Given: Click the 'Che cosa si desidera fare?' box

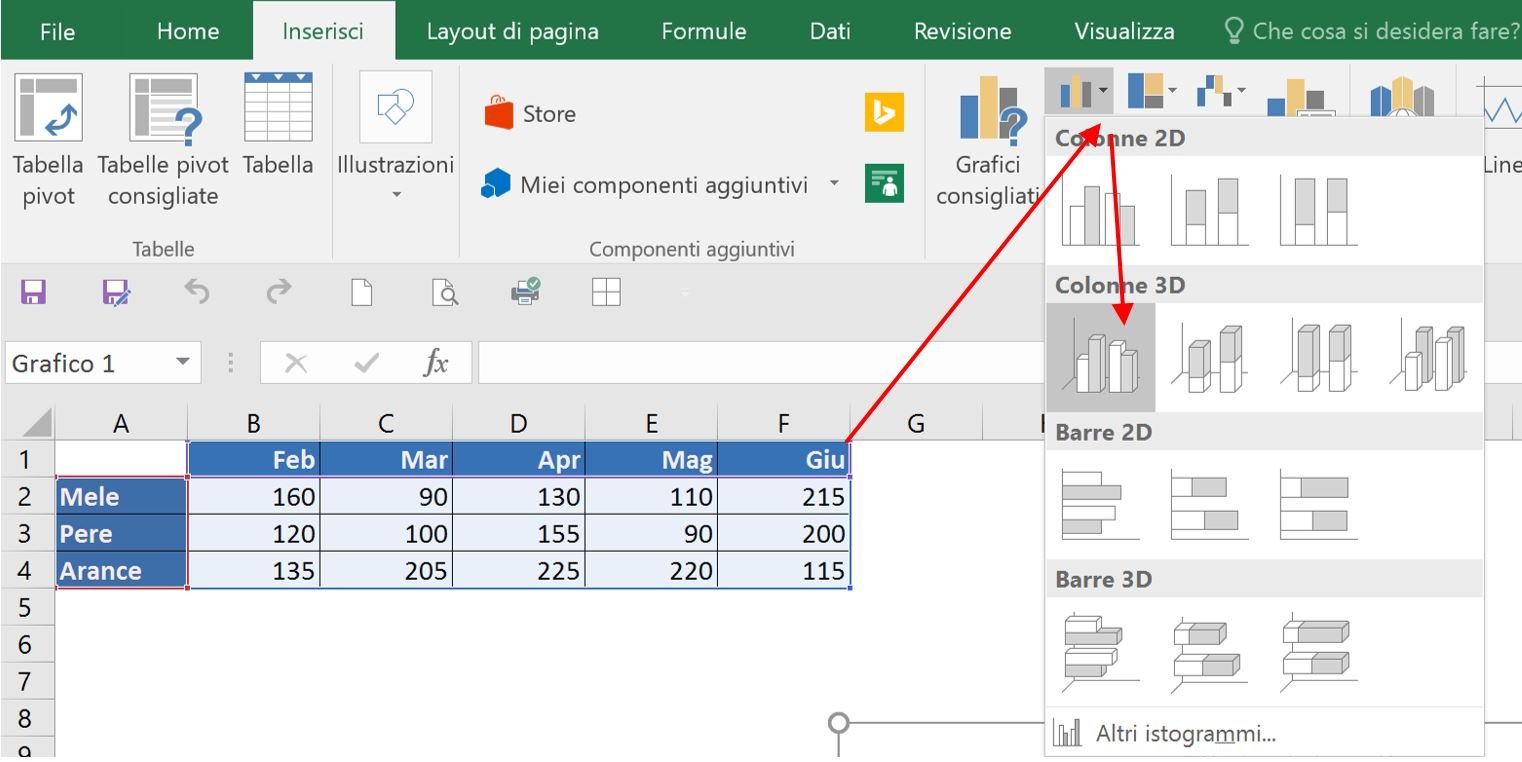Looking at the screenshot, I should [1372, 31].
